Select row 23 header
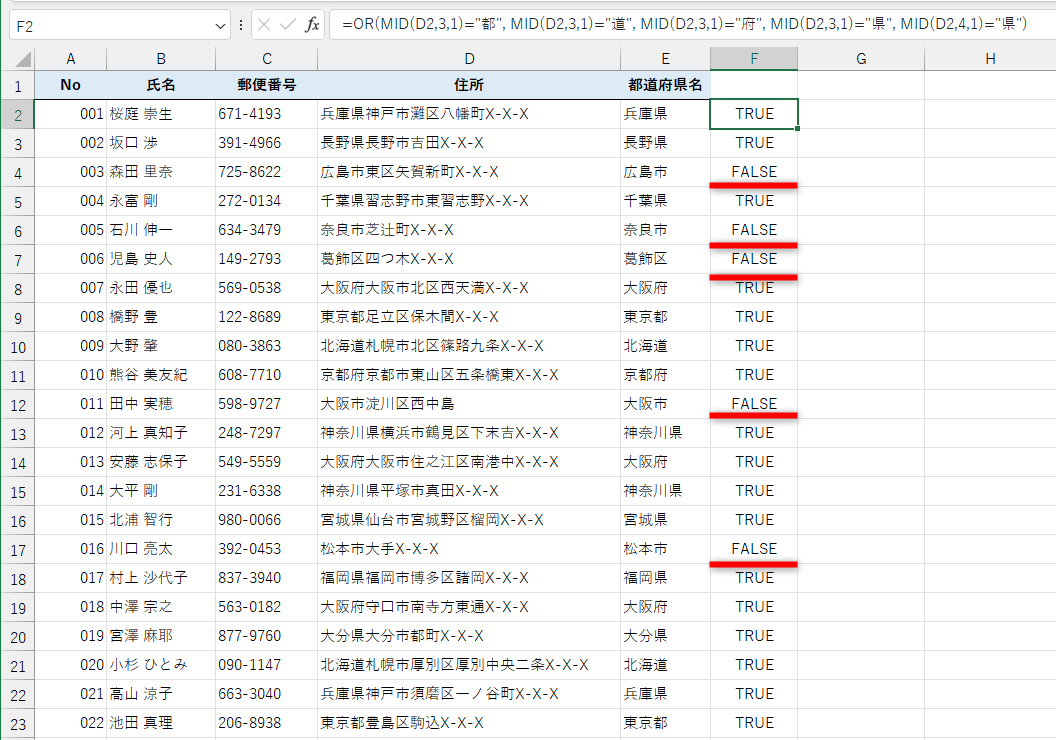1056x740 pixels. click(18, 724)
